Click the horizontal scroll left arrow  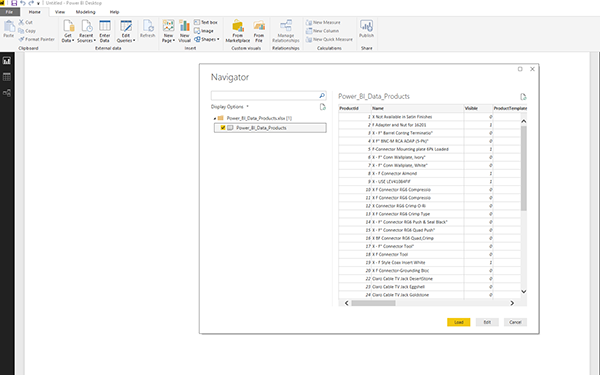(x=347, y=303)
